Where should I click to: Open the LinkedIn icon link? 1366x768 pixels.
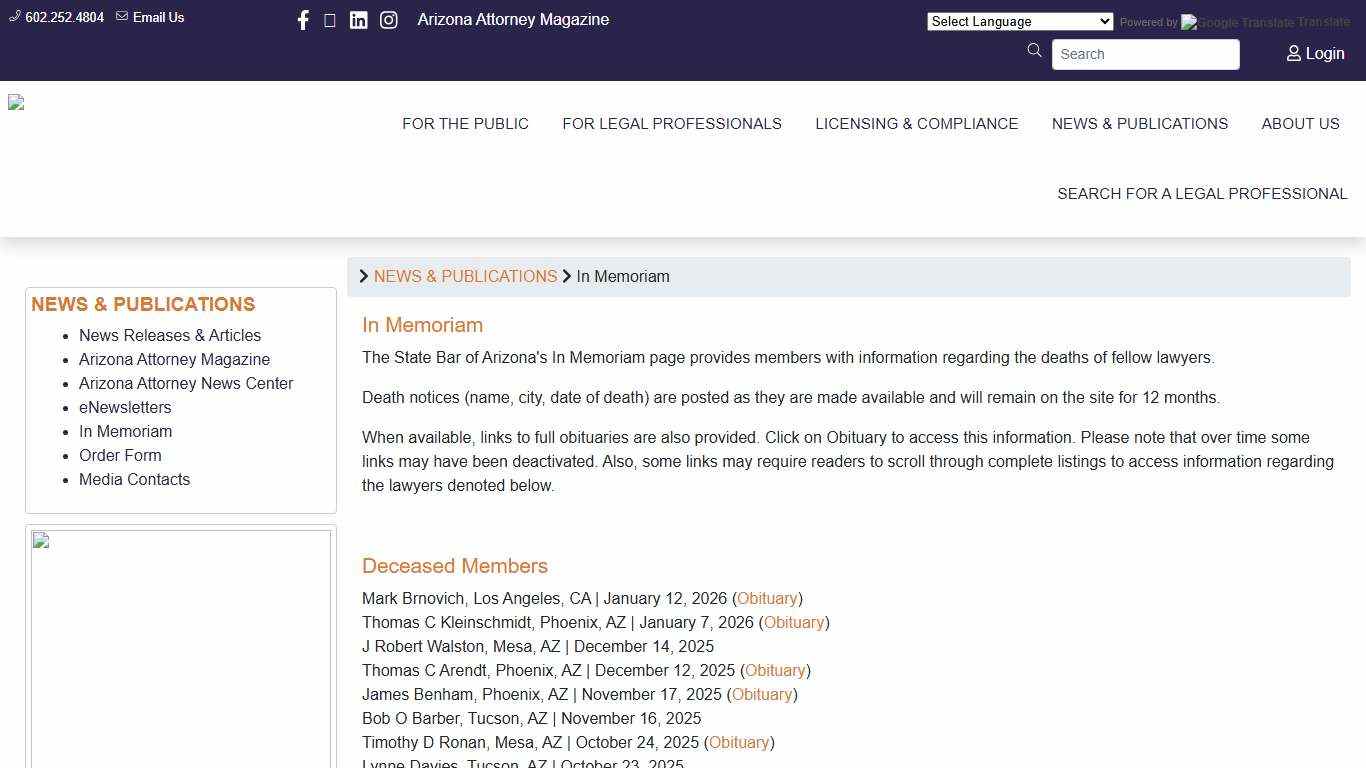click(x=358, y=20)
